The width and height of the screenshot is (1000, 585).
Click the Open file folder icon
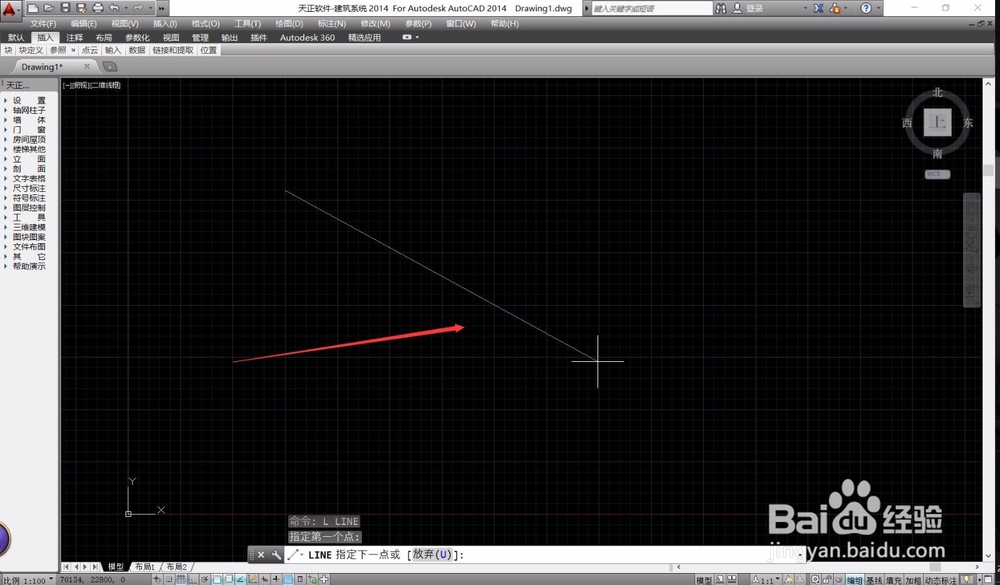tap(49, 8)
